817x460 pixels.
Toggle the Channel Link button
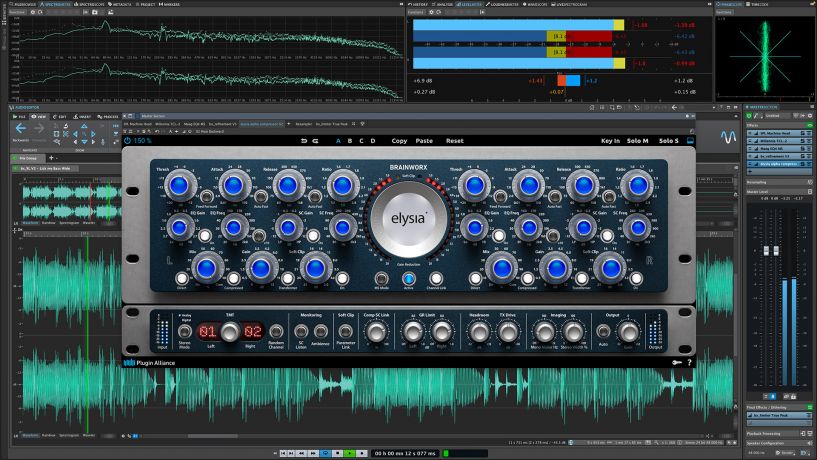436,279
